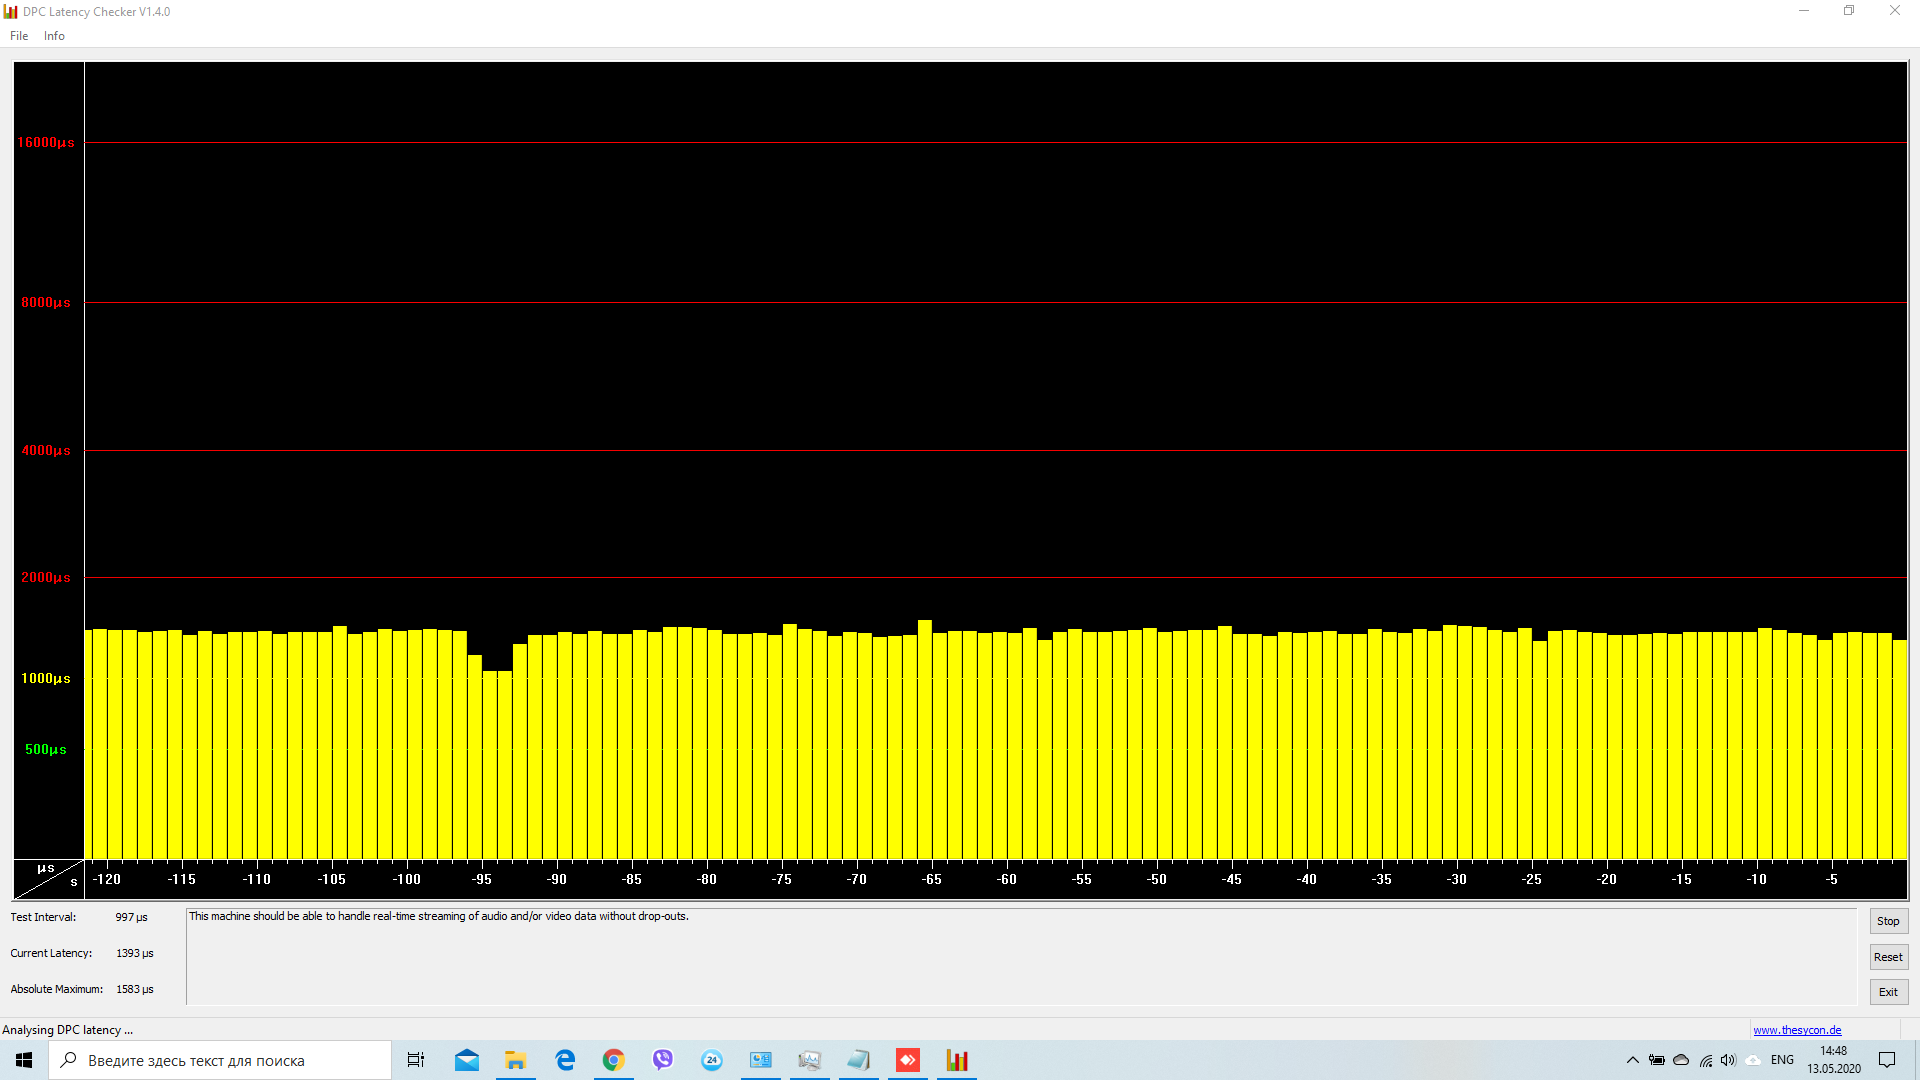Open the notification action center icon
This screenshot has height=1080, width=1920.
click(x=1887, y=1060)
